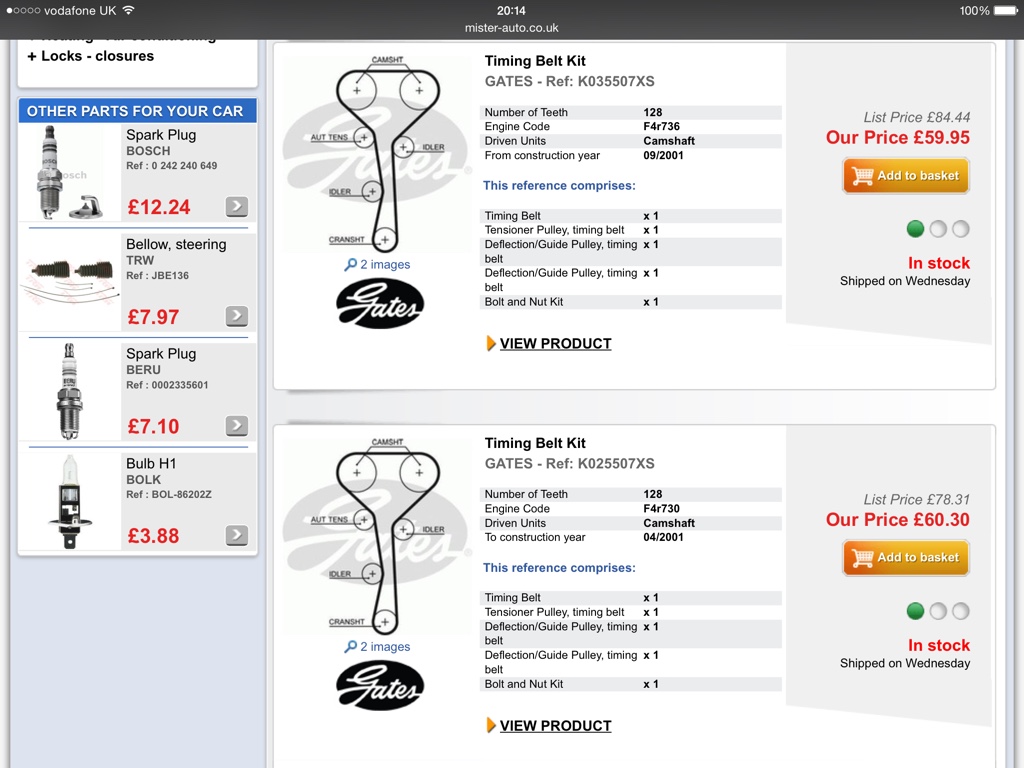Click arrow icon next to Bosch Spark Plug price
Image resolution: width=1024 pixels, height=768 pixels.
pyautogui.click(x=237, y=206)
